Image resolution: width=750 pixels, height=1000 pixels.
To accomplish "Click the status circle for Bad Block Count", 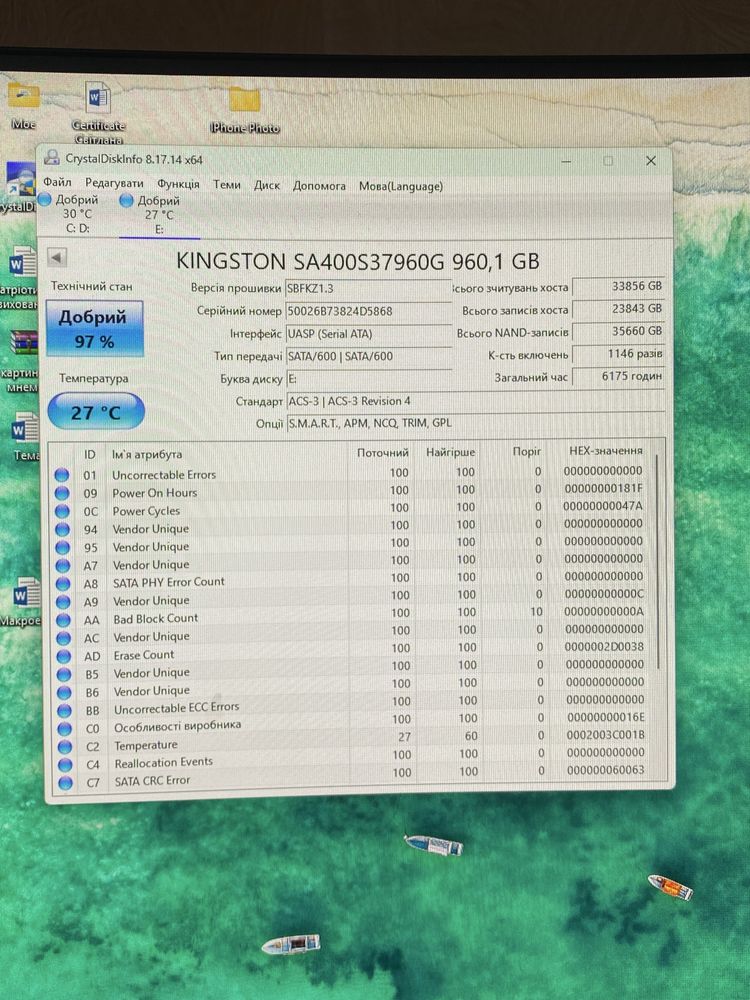I will (63, 619).
